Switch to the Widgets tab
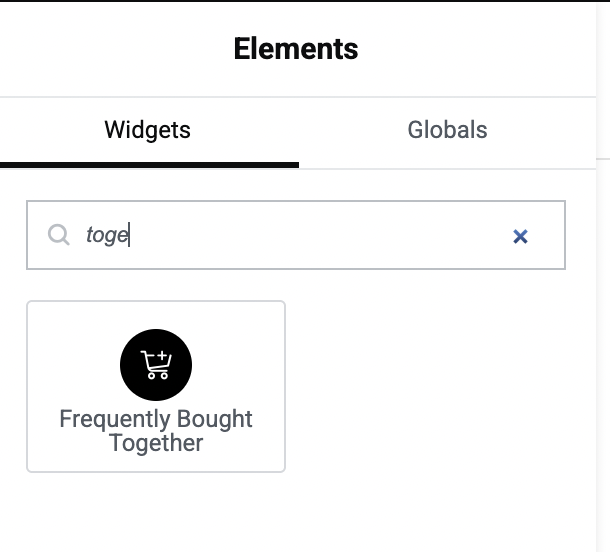610x552 pixels. tap(148, 133)
